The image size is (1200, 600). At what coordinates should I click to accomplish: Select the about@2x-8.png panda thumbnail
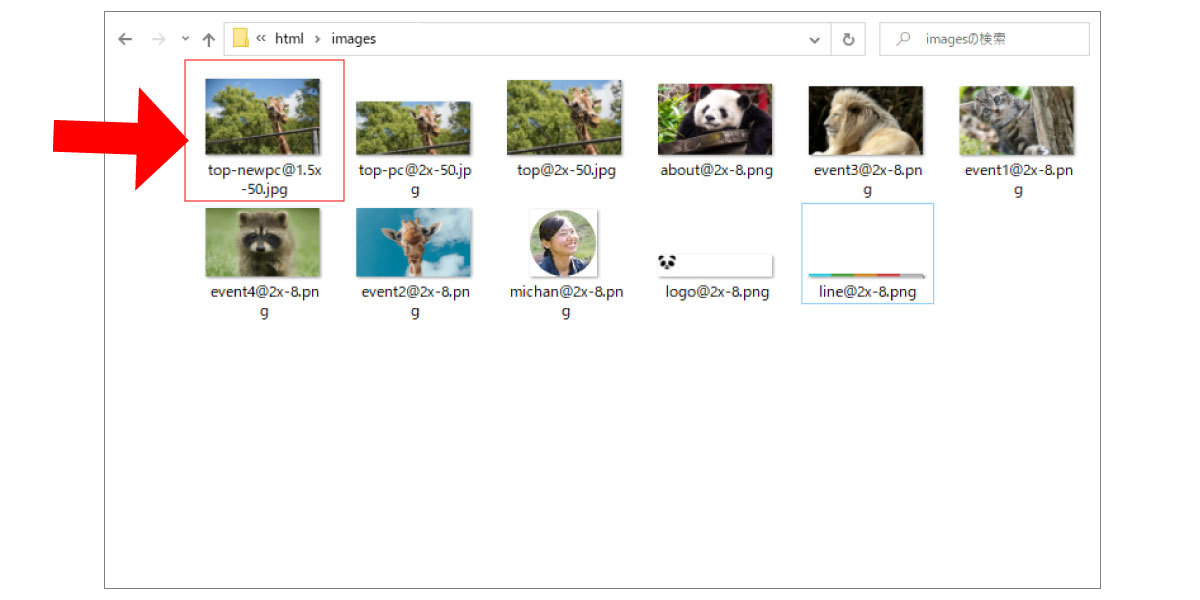point(715,118)
